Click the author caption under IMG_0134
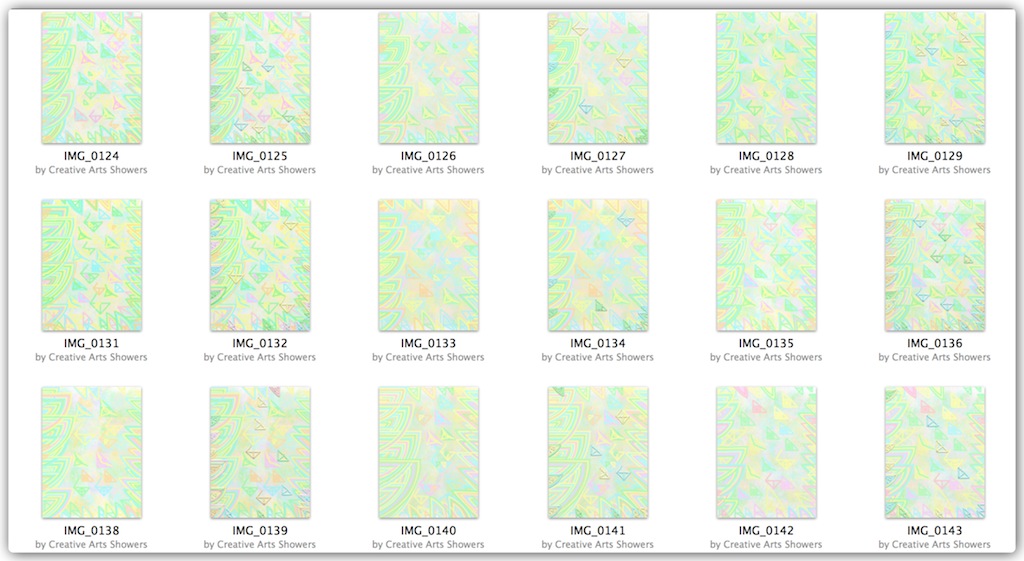The width and height of the screenshot is (1024, 561). [598, 357]
